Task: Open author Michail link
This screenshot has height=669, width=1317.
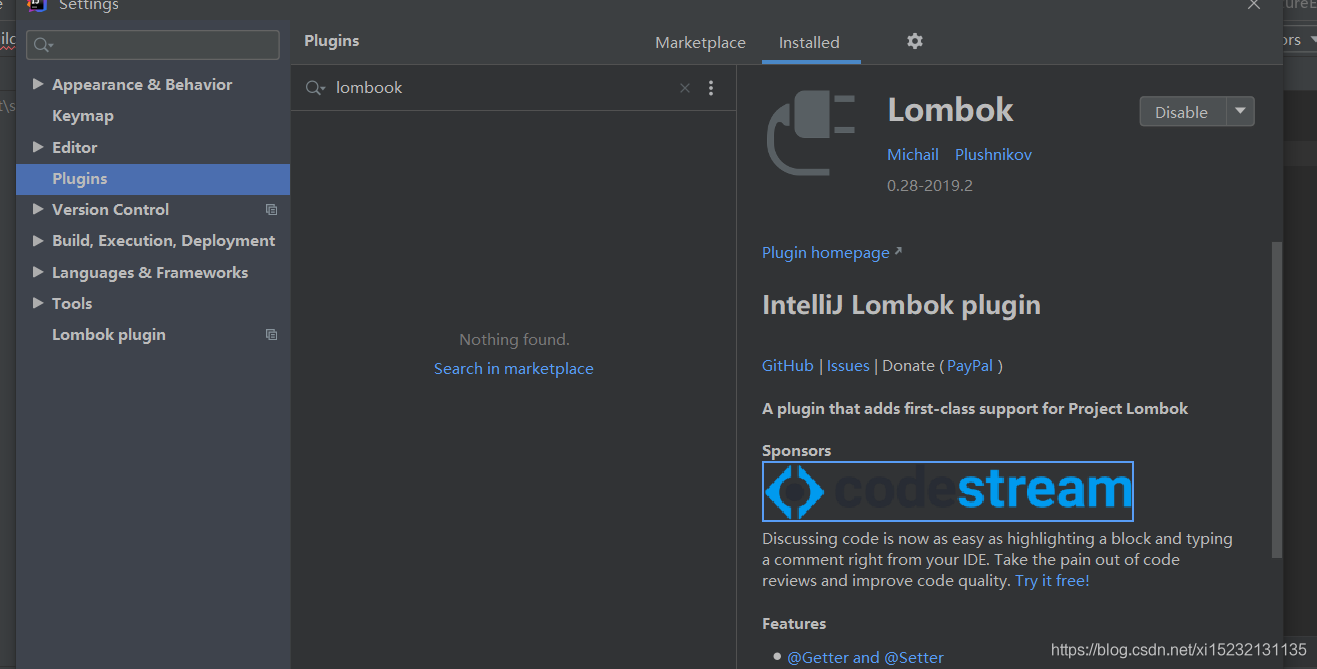Action: pos(913,154)
